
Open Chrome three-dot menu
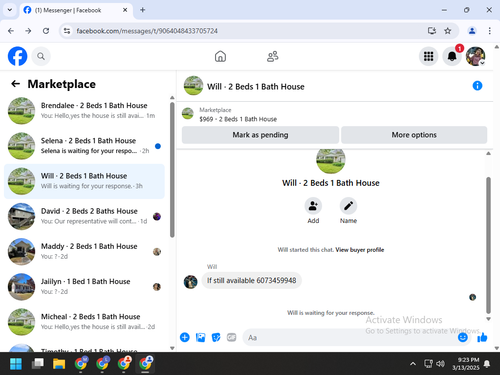(489, 31)
